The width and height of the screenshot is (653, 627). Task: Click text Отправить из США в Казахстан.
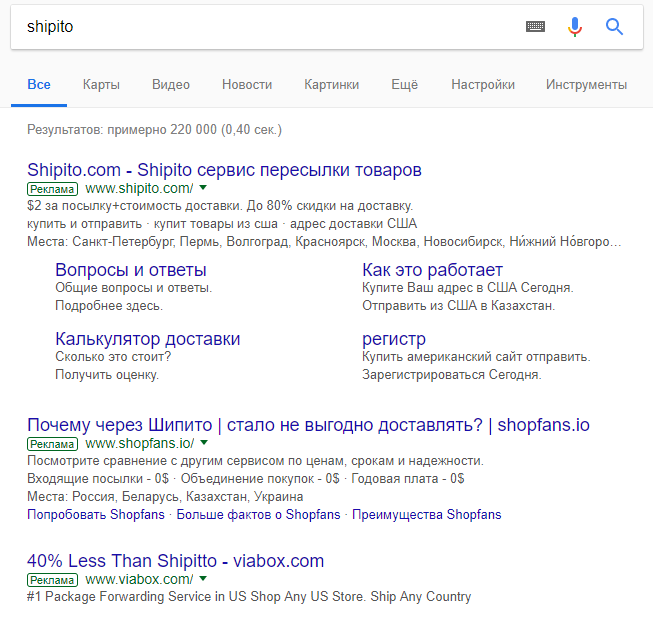(x=459, y=306)
